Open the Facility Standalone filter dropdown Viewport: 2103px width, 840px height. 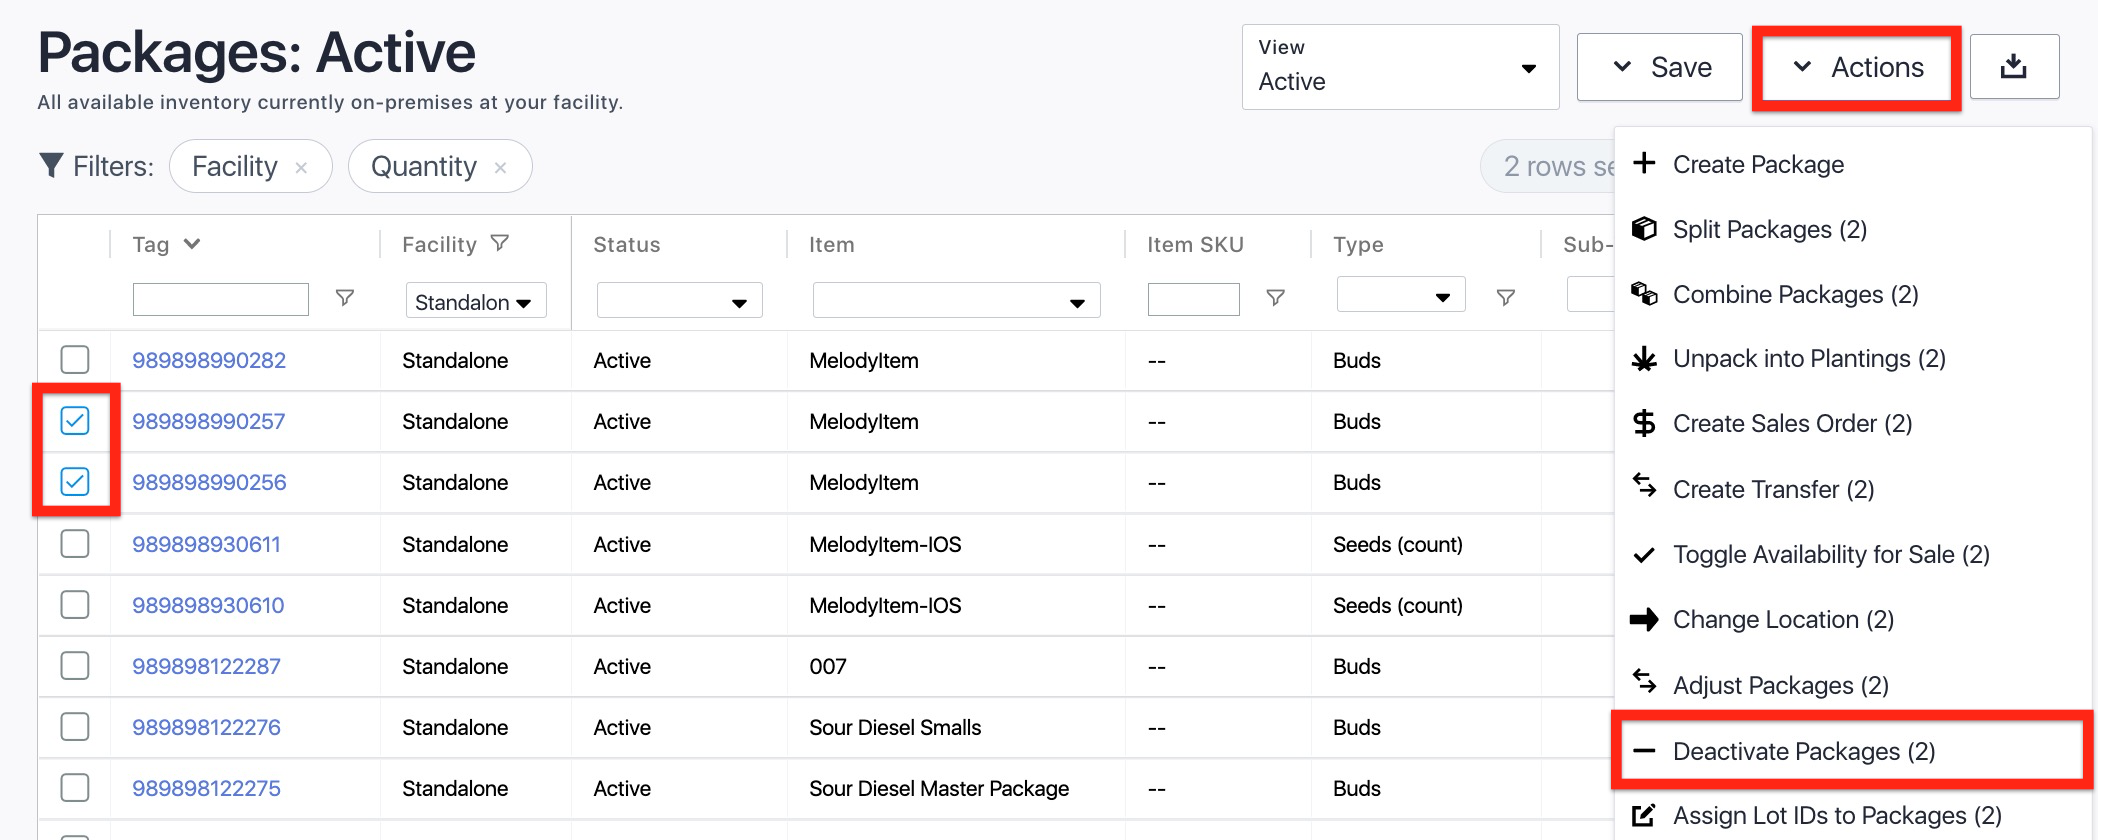point(476,301)
